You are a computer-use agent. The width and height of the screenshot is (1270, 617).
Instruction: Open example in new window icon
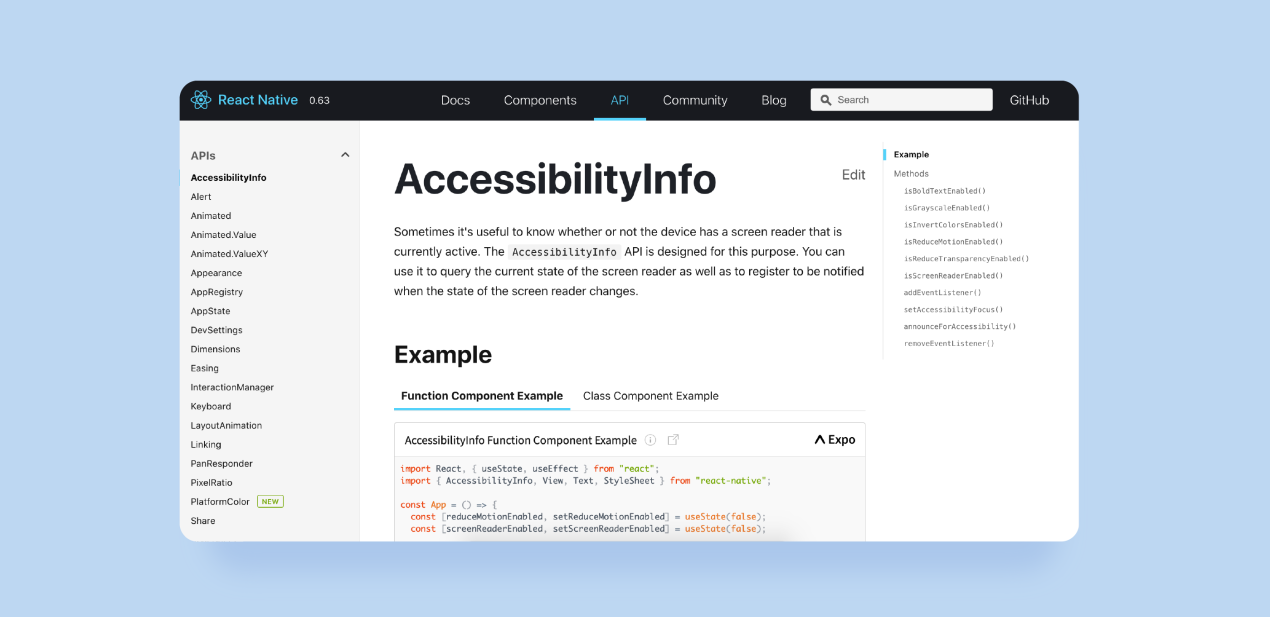coord(673,440)
